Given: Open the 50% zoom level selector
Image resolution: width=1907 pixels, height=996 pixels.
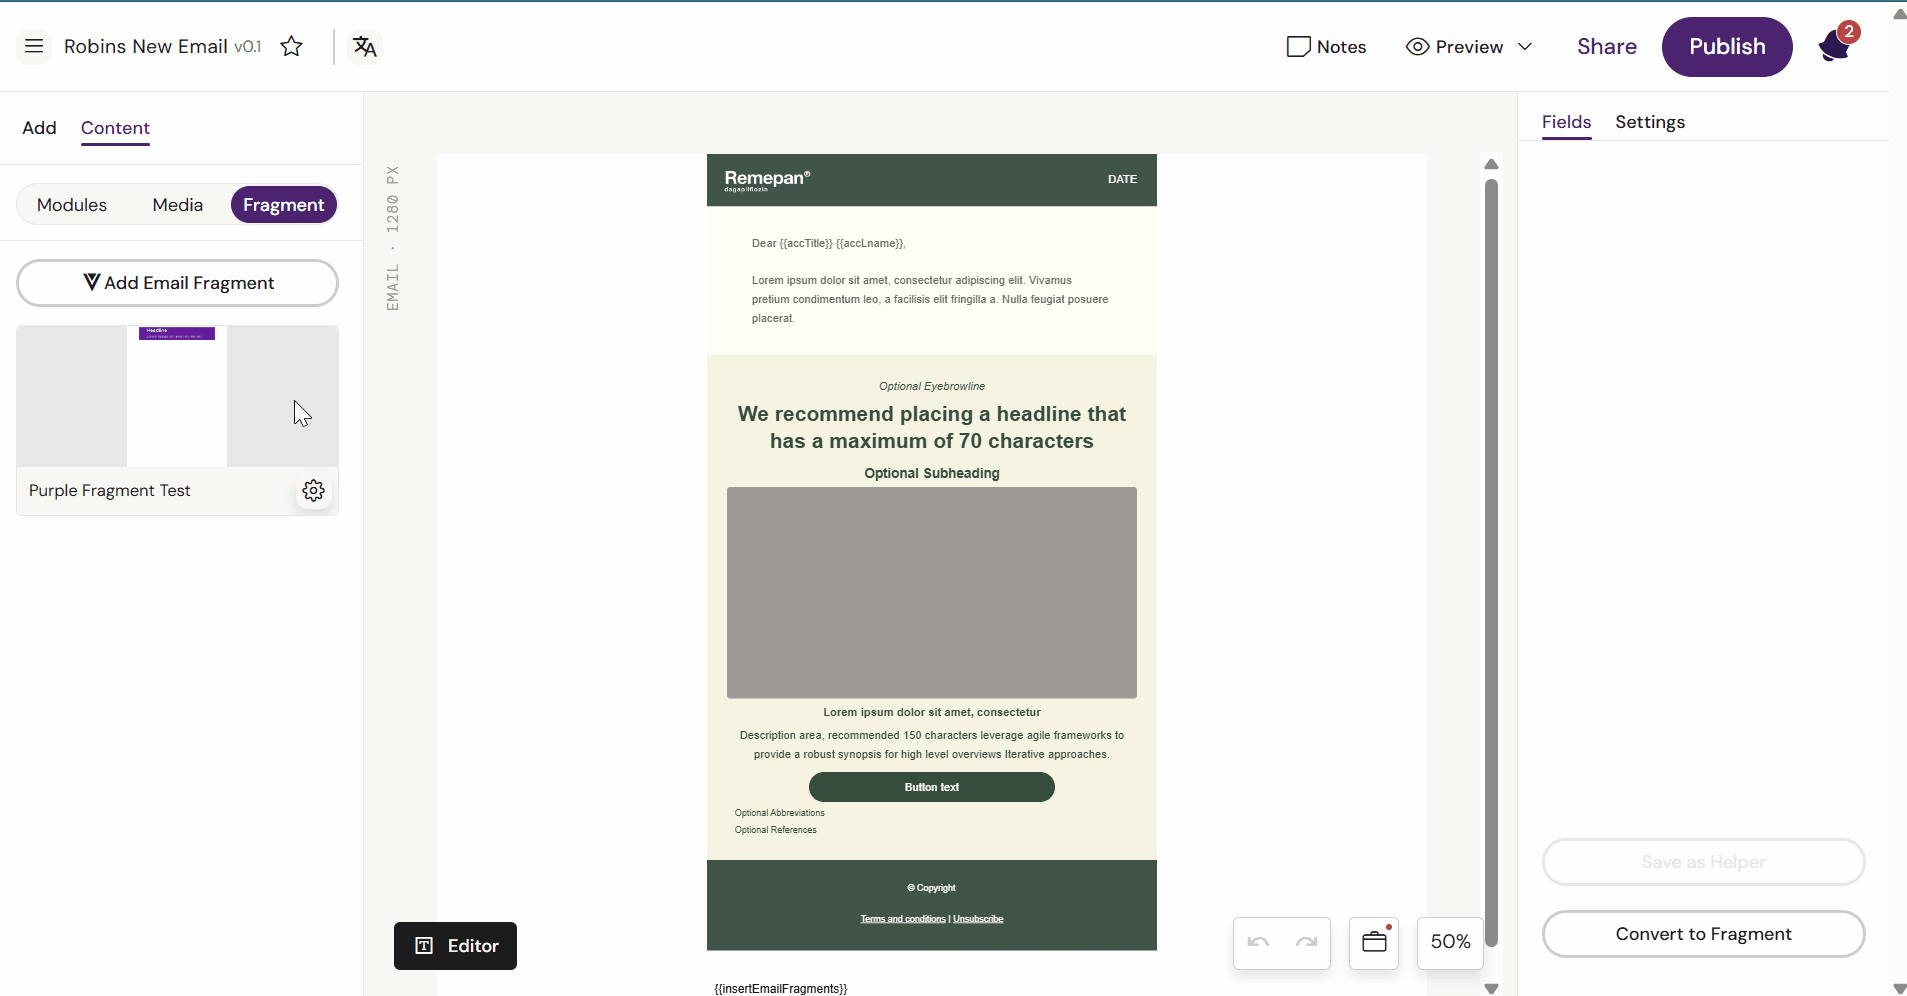Looking at the screenshot, I should pyautogui.click(x=1450, y=942).
